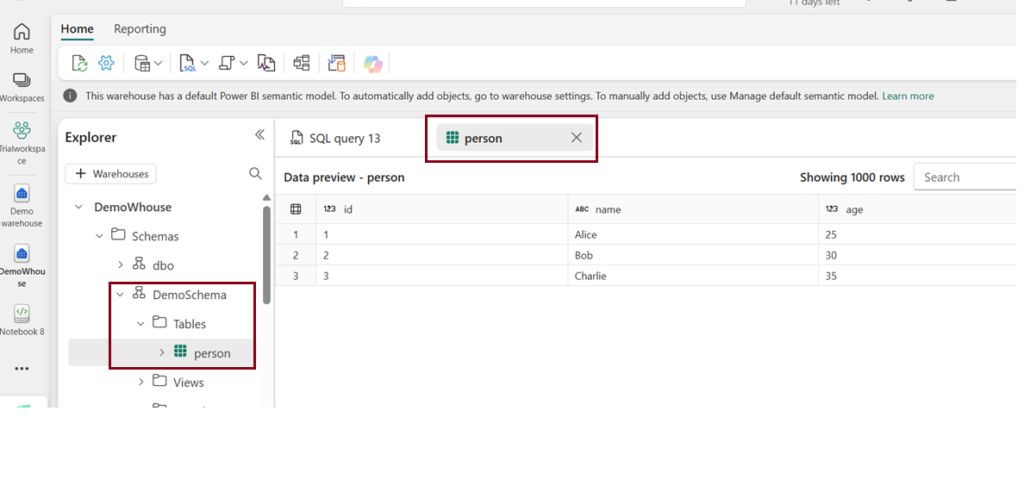Switch to the SQL query 13 tab
The width and height of the screenshot is (1024, 504).
point(336,138)
